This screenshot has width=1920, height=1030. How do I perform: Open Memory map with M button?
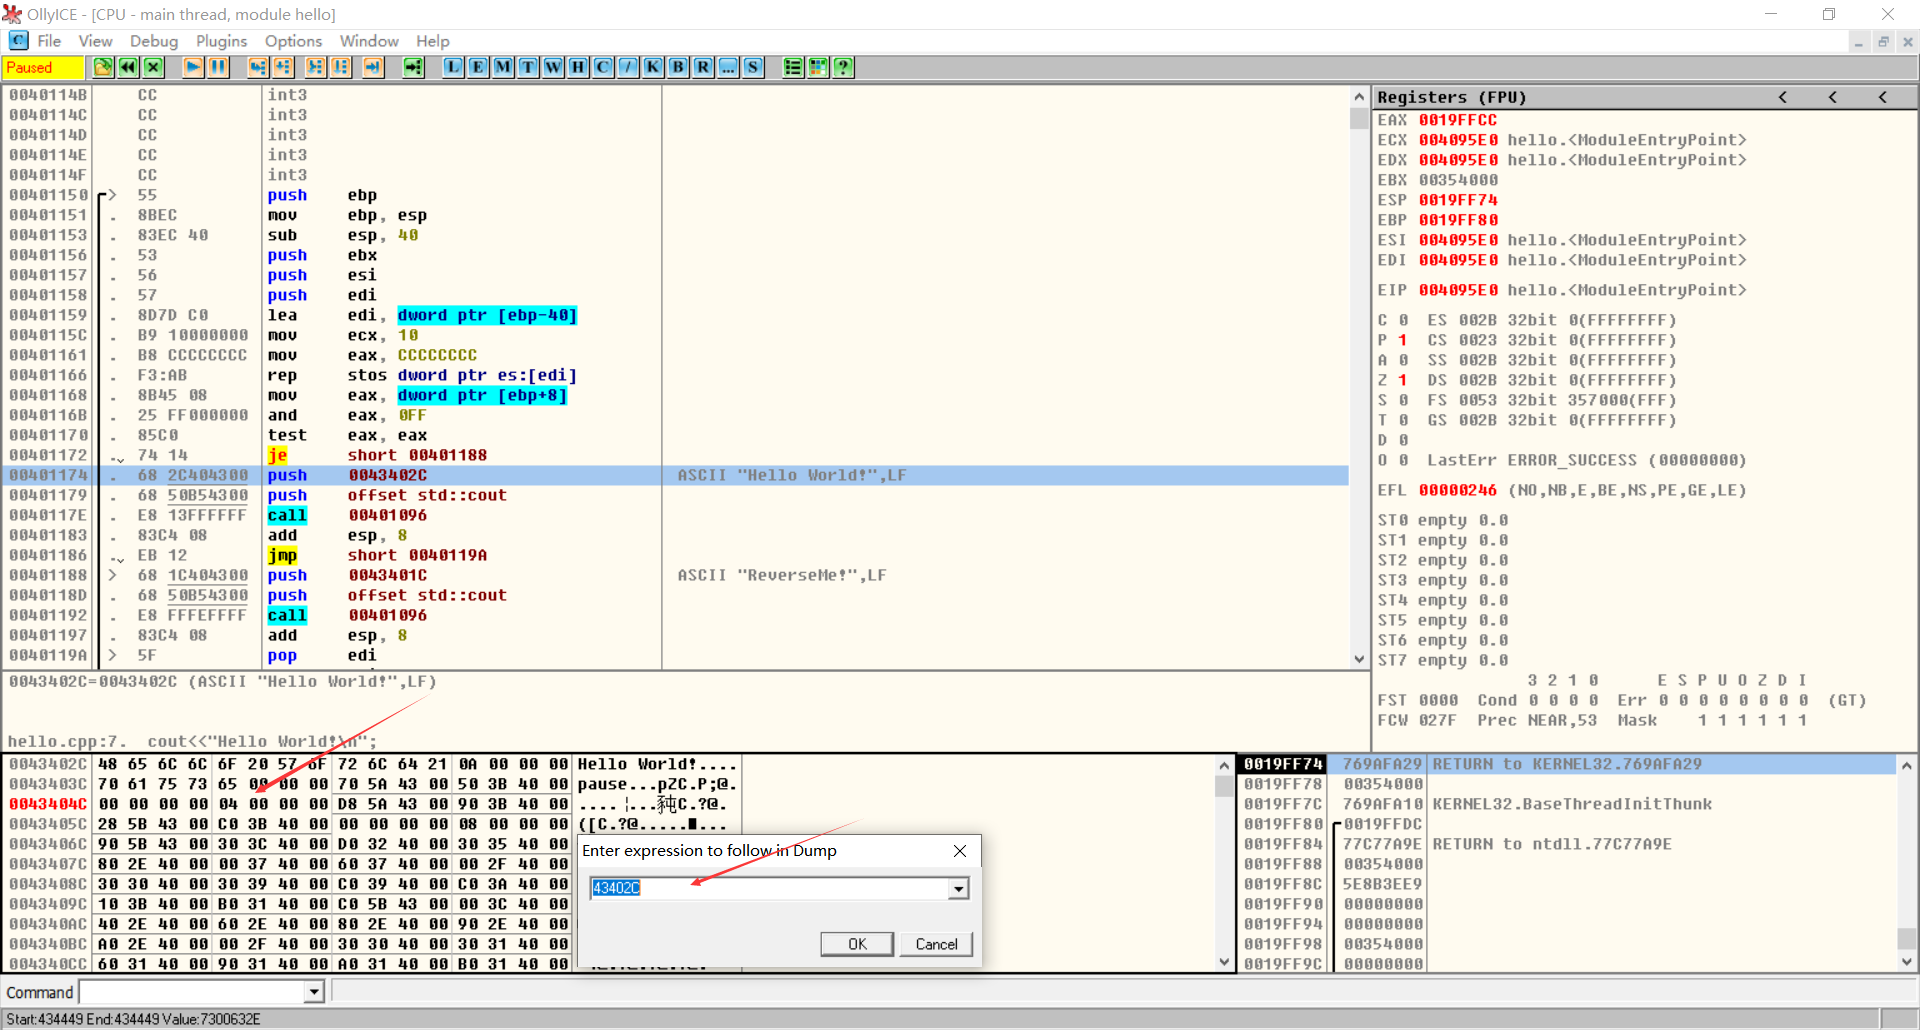tap(503, 67)
